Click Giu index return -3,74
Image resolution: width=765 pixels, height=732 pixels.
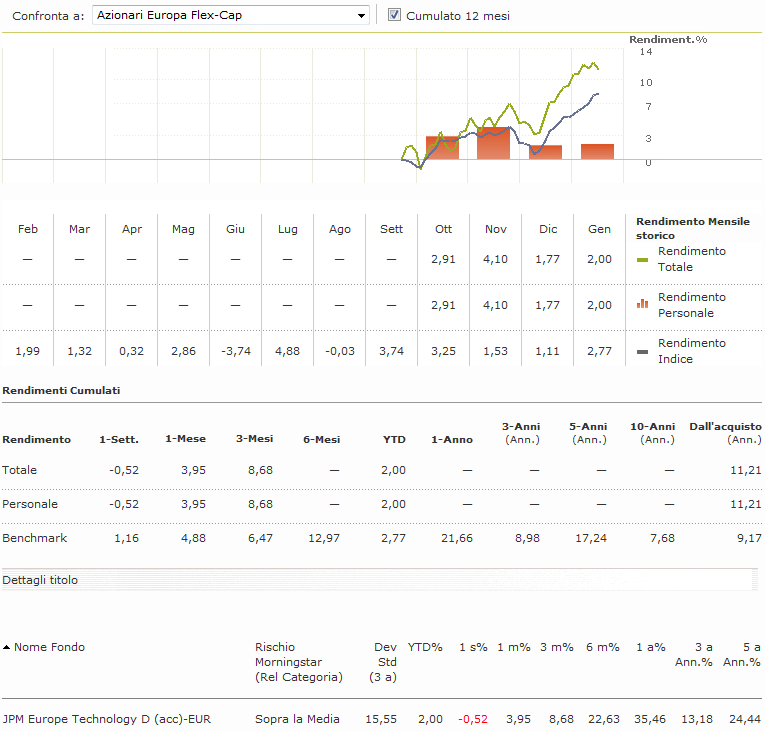(236, 351)
